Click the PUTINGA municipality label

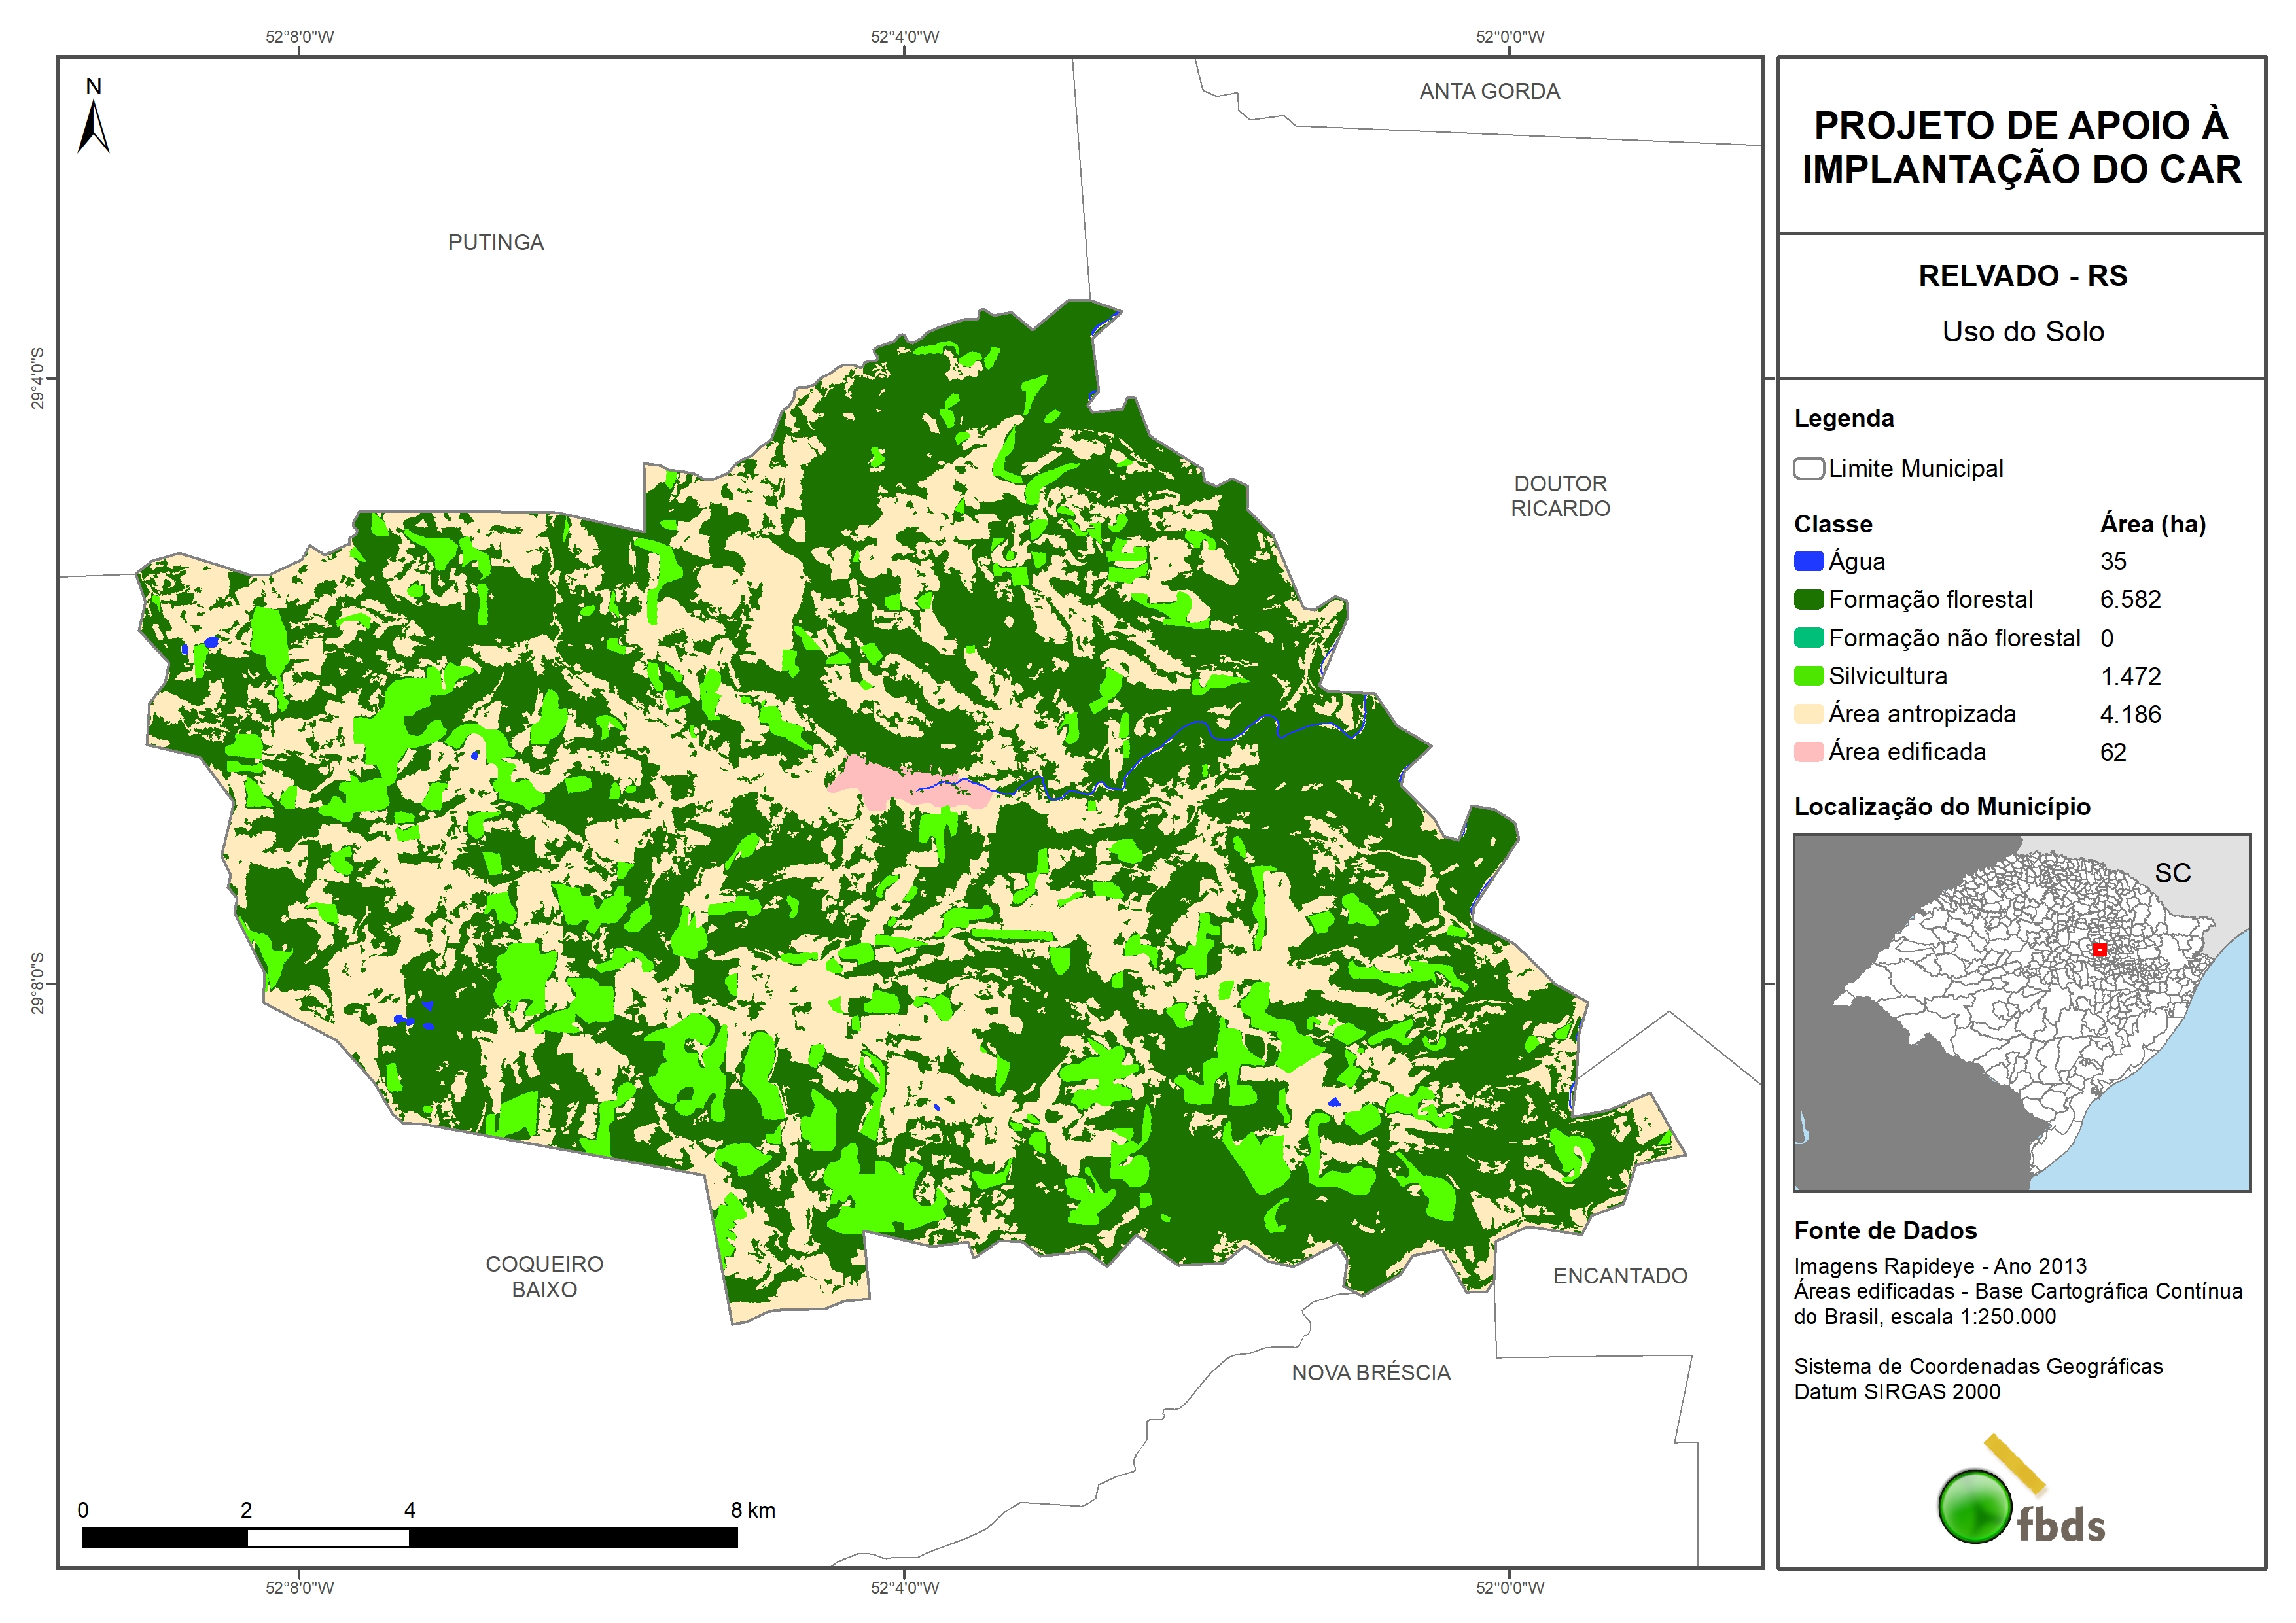coord(496,243)
